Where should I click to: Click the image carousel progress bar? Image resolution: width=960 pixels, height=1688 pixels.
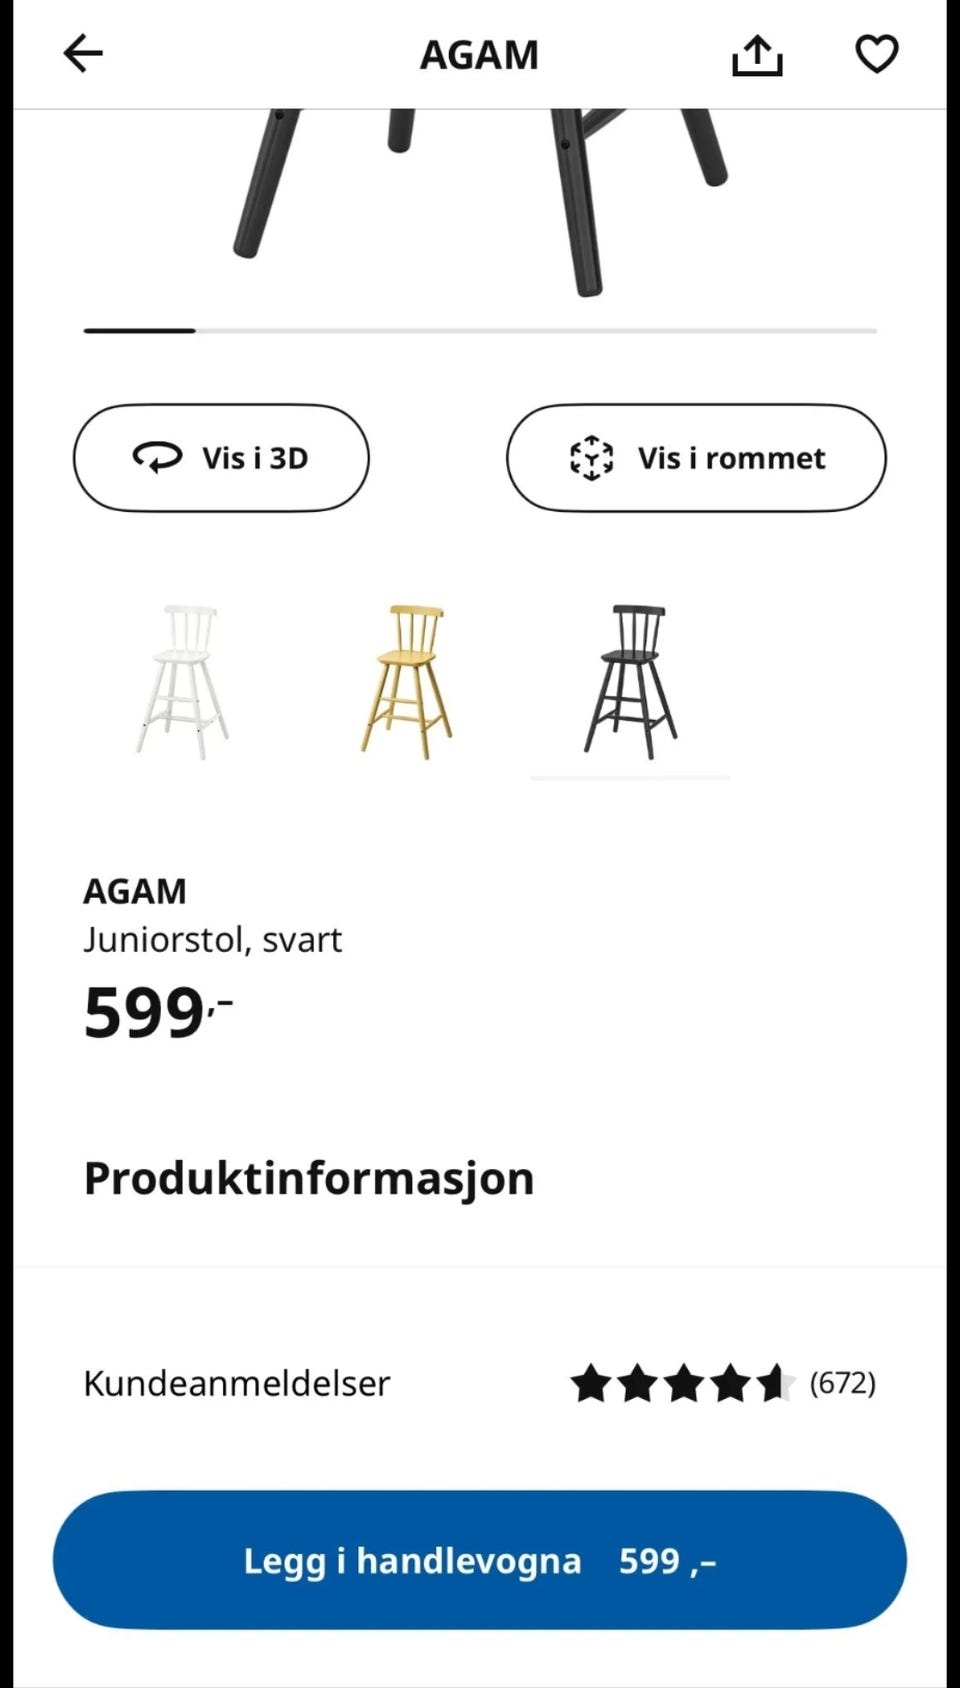480,330
